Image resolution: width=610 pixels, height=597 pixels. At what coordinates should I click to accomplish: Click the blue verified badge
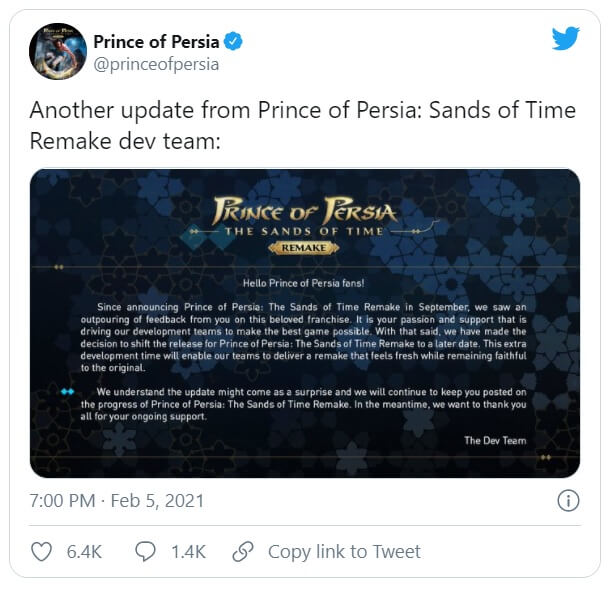point(234,41)
